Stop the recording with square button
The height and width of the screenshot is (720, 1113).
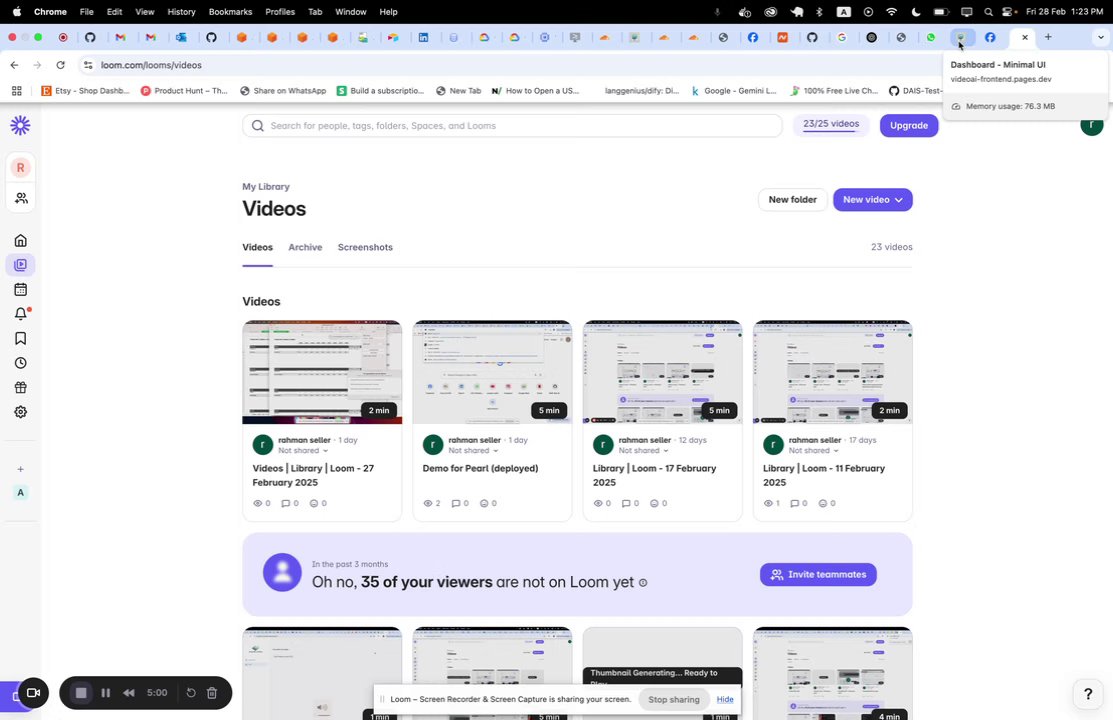click(81, 693)
